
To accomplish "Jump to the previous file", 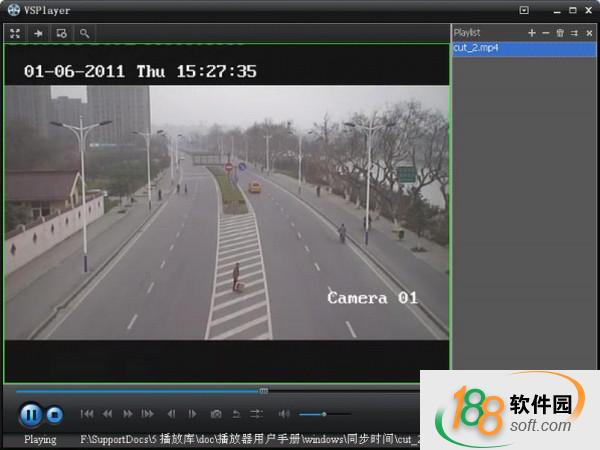I will coord(87,414).
